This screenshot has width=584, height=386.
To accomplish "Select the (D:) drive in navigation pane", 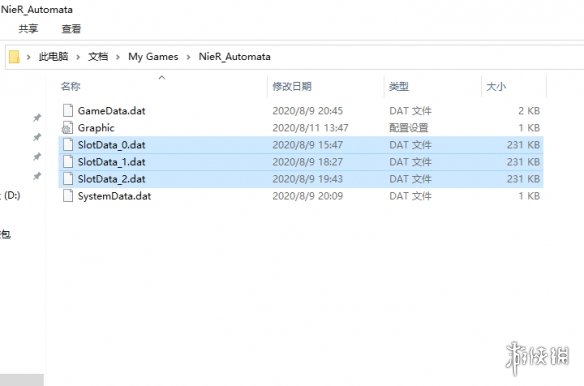I will tap(11, 195).
